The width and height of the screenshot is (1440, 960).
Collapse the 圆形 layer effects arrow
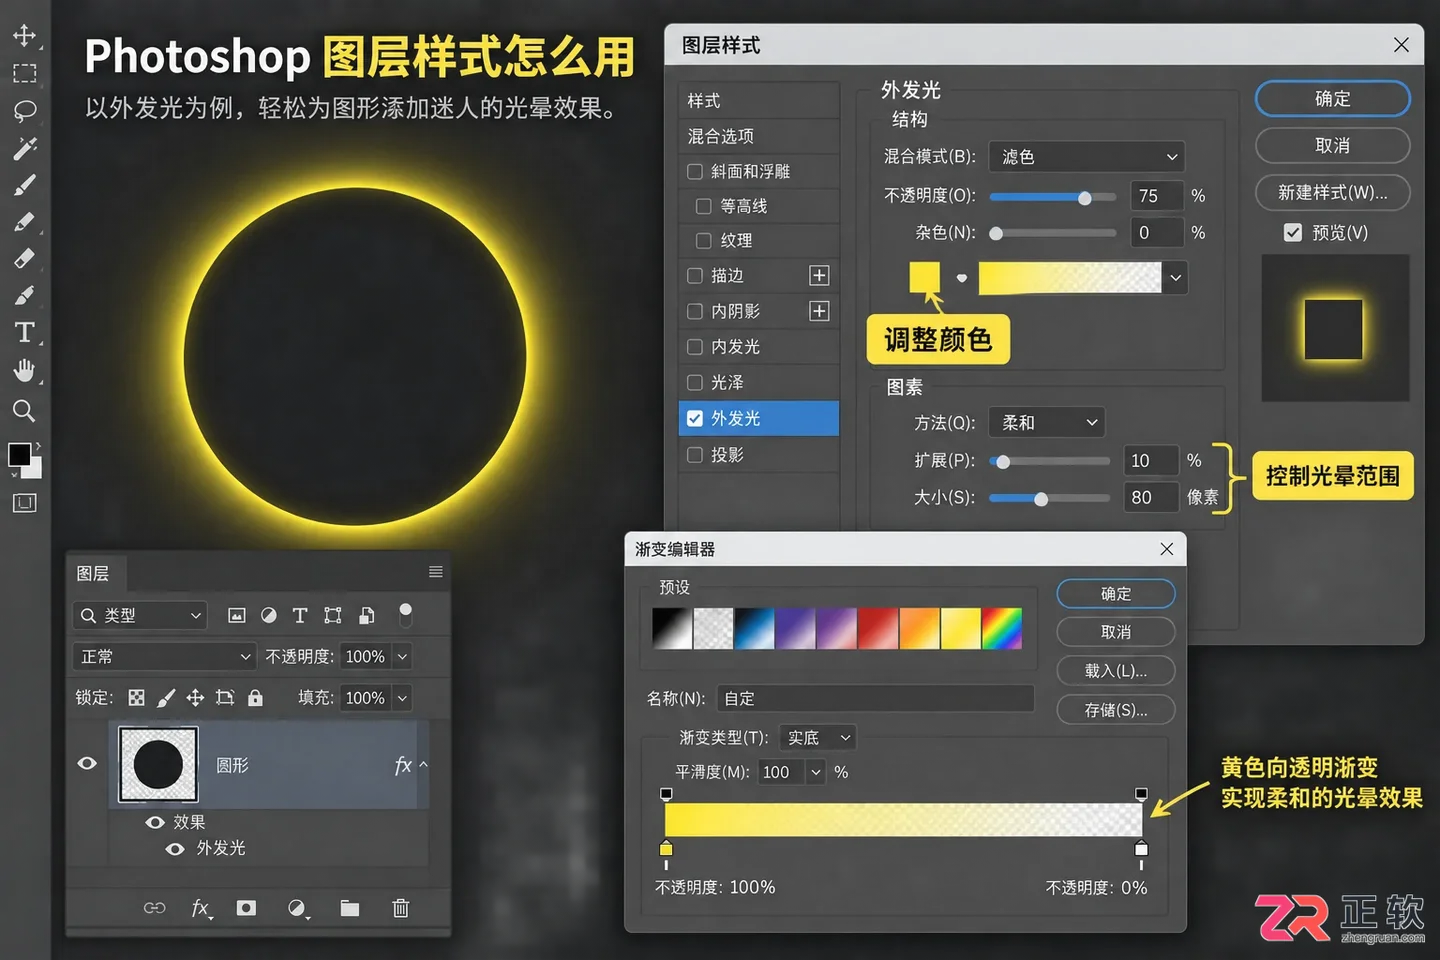[423, 764]
